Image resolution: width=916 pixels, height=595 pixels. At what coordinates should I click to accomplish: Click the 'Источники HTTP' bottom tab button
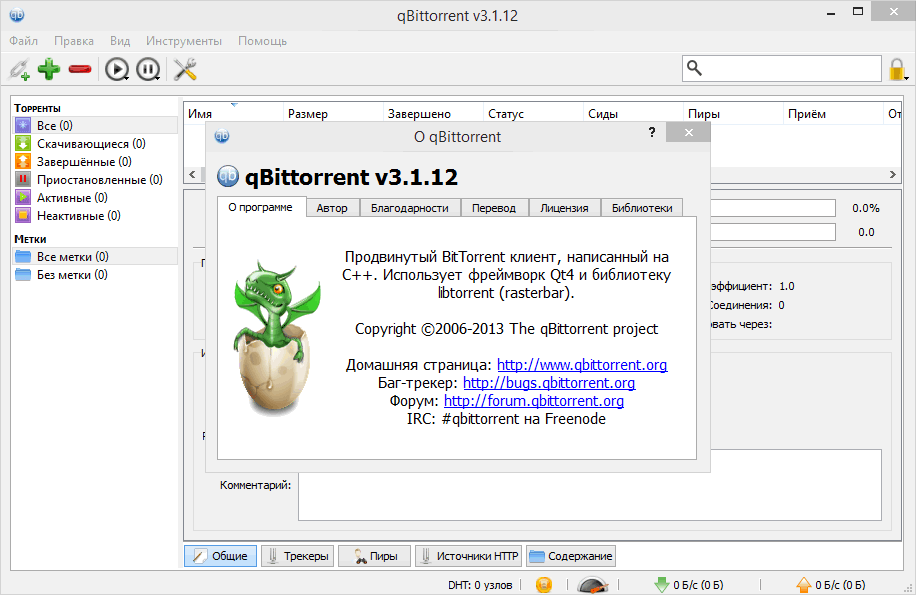click(469, 556)
